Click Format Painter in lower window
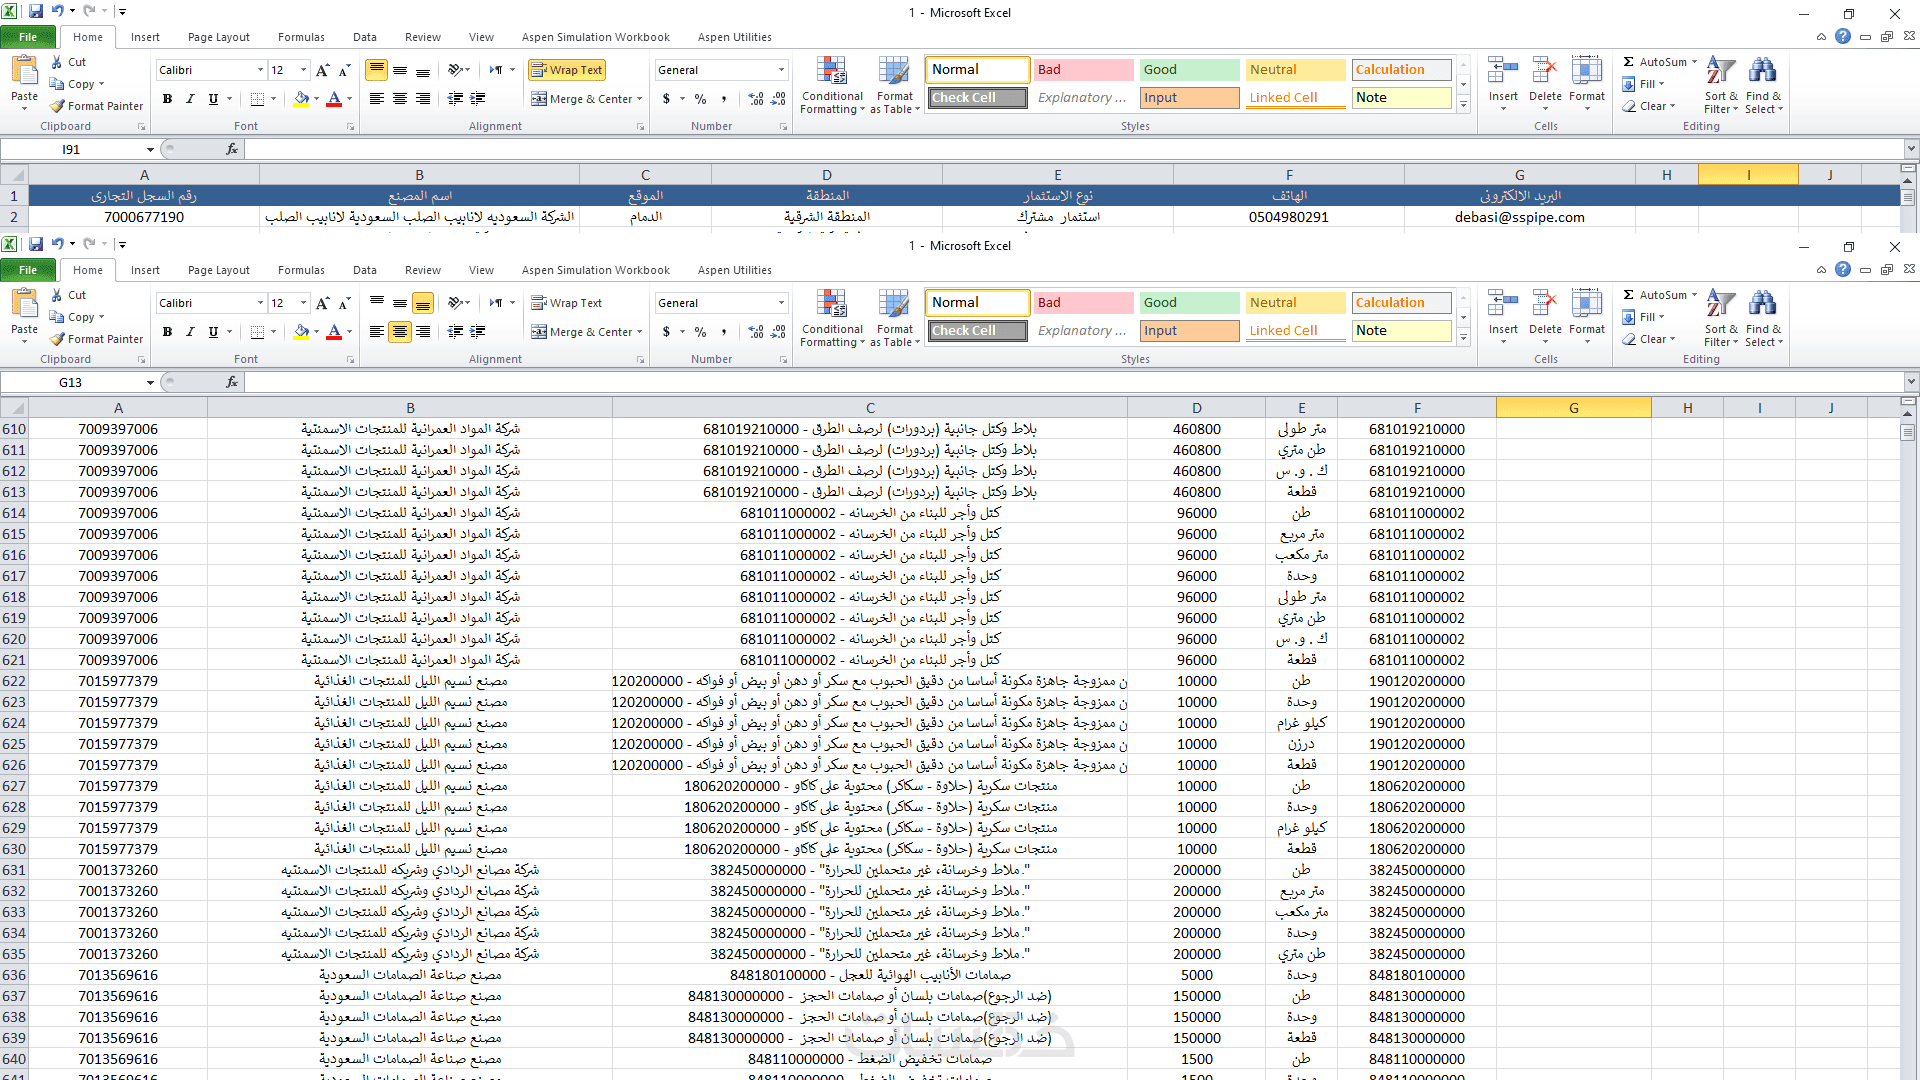 [97, 339]
